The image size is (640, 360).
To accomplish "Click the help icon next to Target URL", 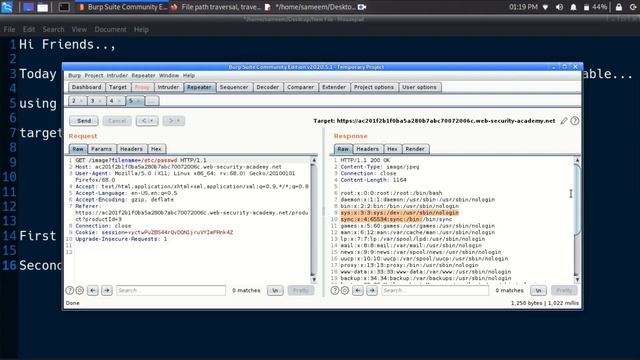I will tap(574, 121).
